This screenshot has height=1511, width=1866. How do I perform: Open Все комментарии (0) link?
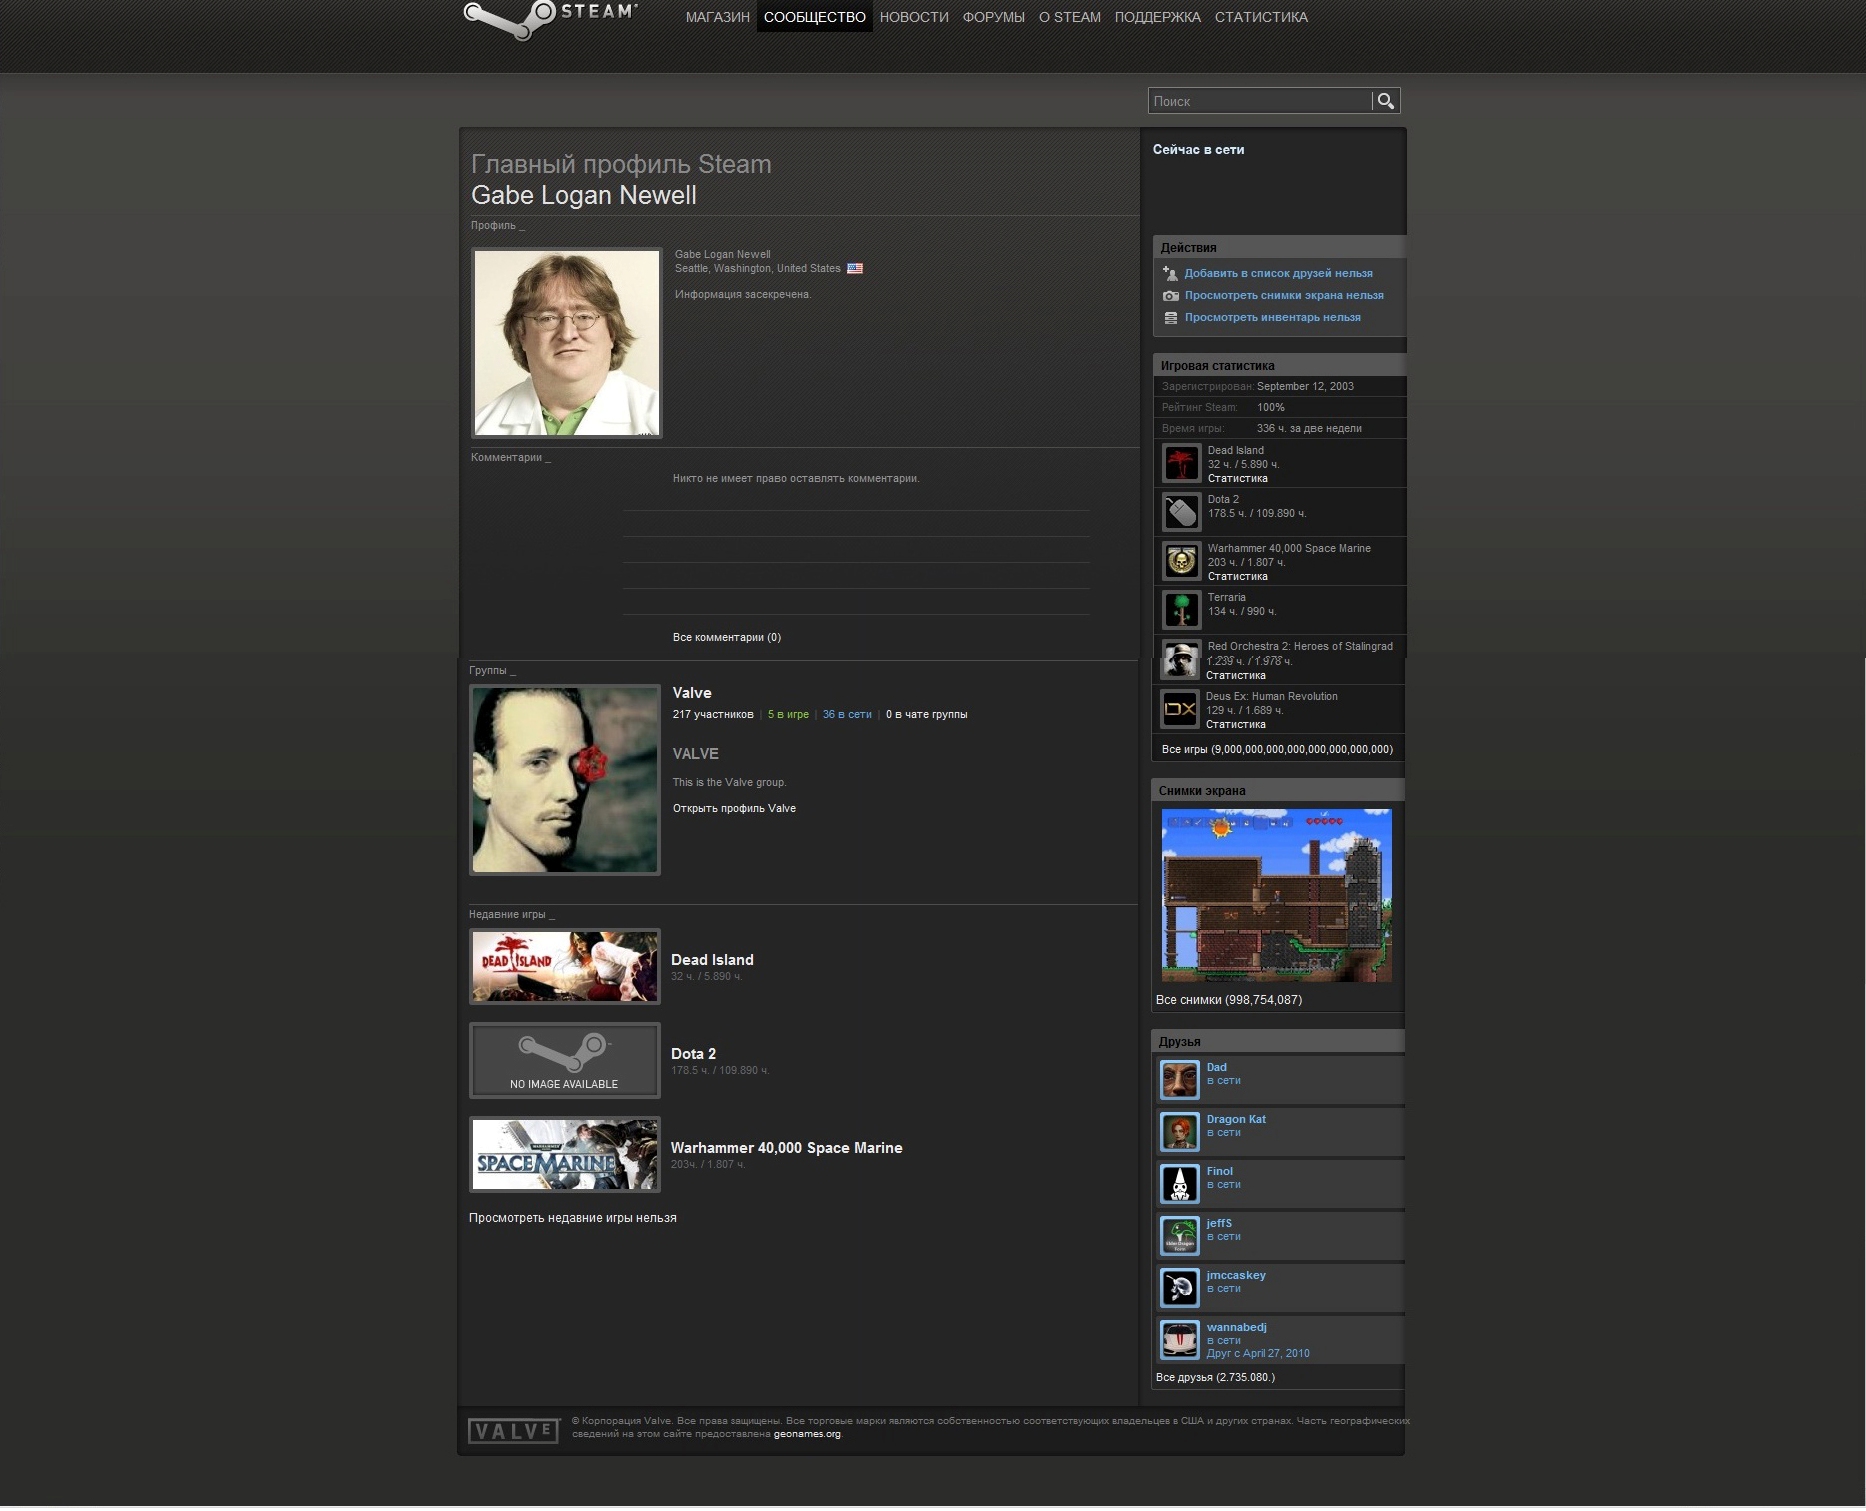tap(726, 637)
